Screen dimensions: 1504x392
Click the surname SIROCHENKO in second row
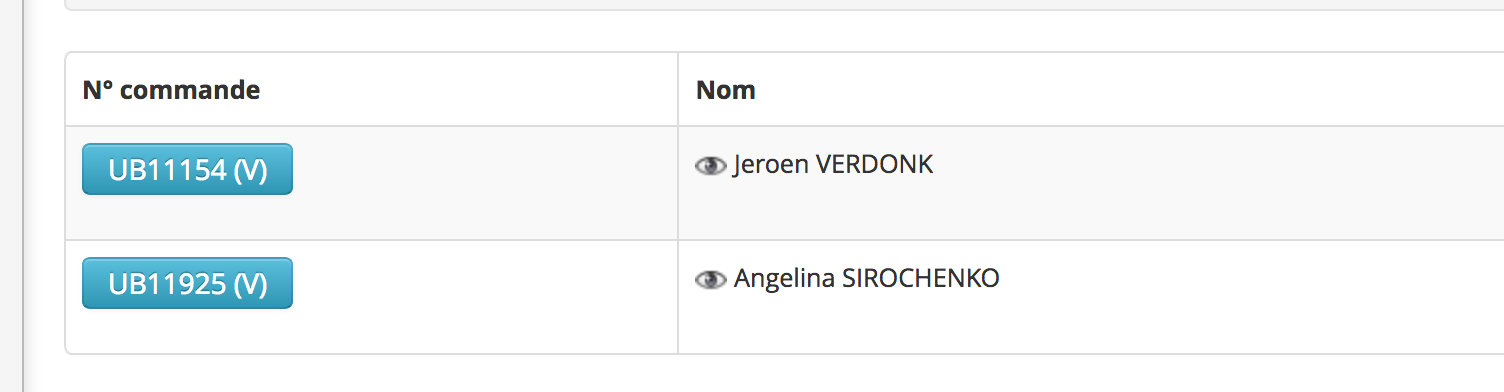click(920, 279)
